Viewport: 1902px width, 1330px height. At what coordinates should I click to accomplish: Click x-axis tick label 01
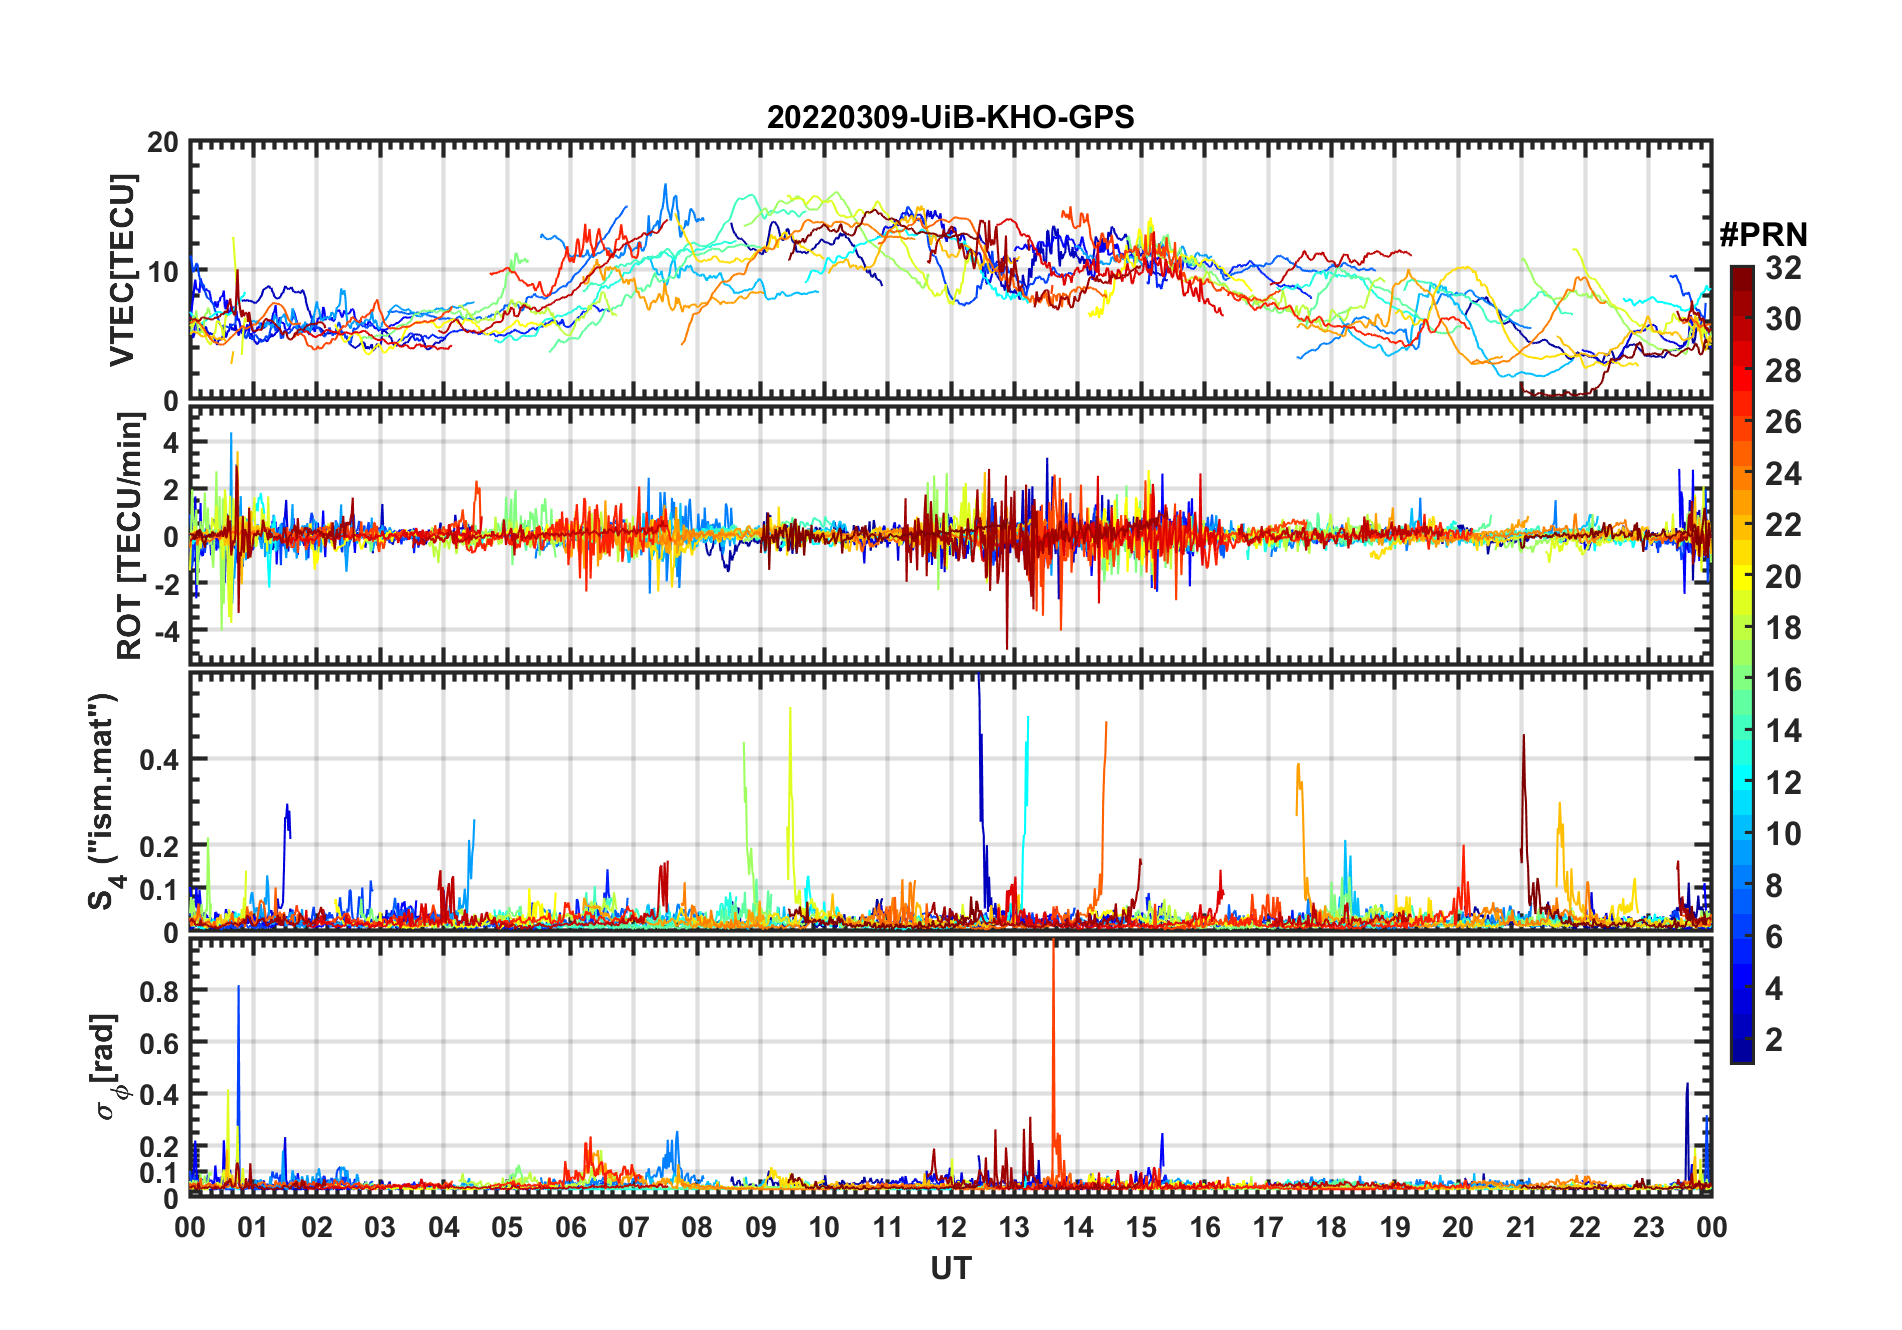(253, 1227)
